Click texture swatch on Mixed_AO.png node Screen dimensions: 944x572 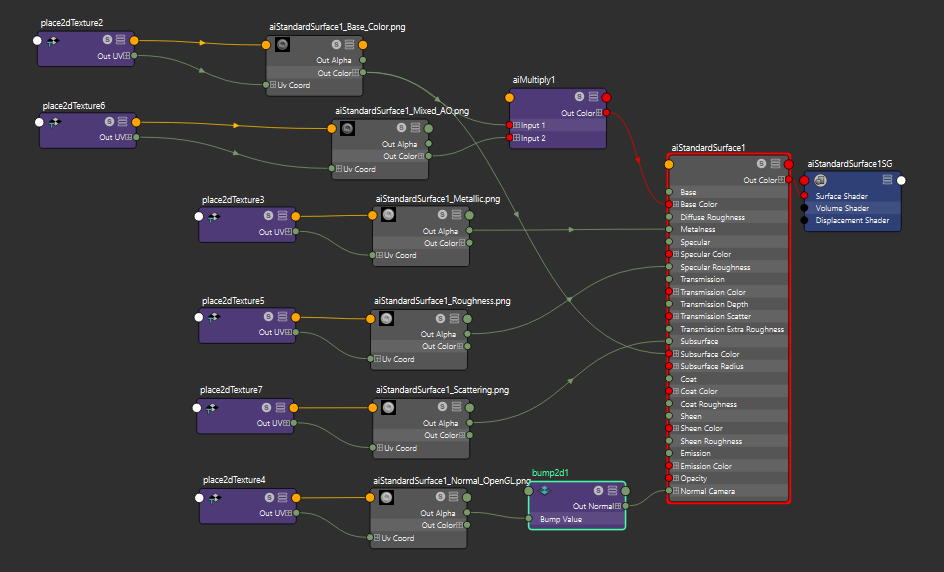coord(347,128)
